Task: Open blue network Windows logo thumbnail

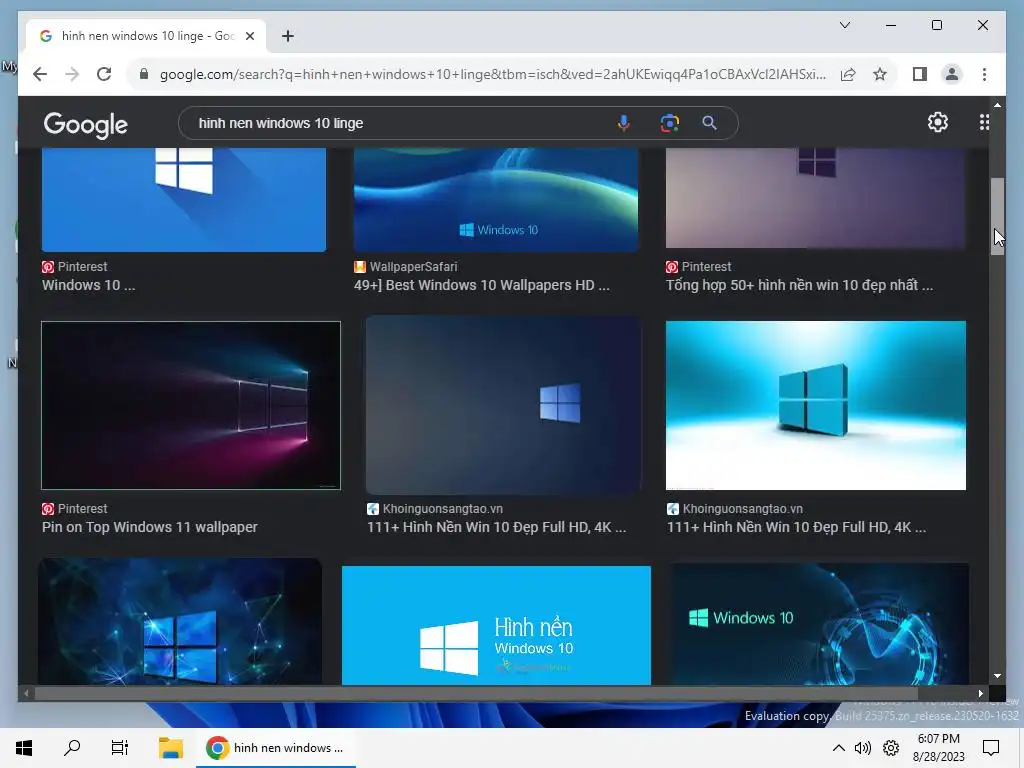Action: tap(180, 621)
